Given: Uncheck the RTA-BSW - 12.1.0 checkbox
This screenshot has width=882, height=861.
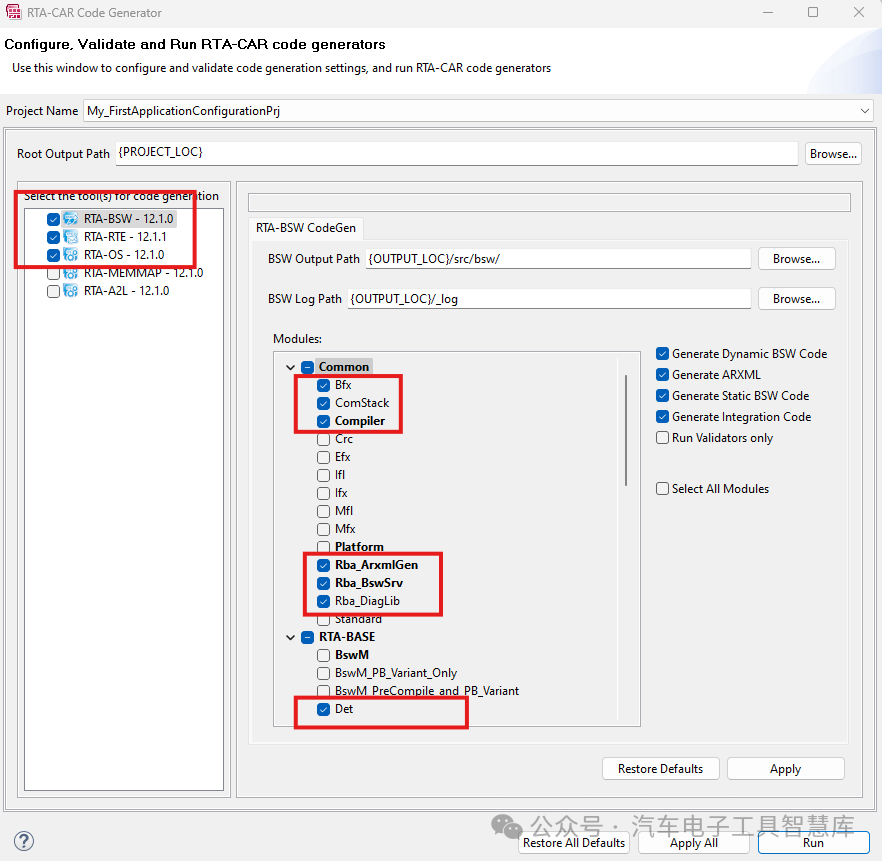Looking at the screenshot, I should click(53, 219).
